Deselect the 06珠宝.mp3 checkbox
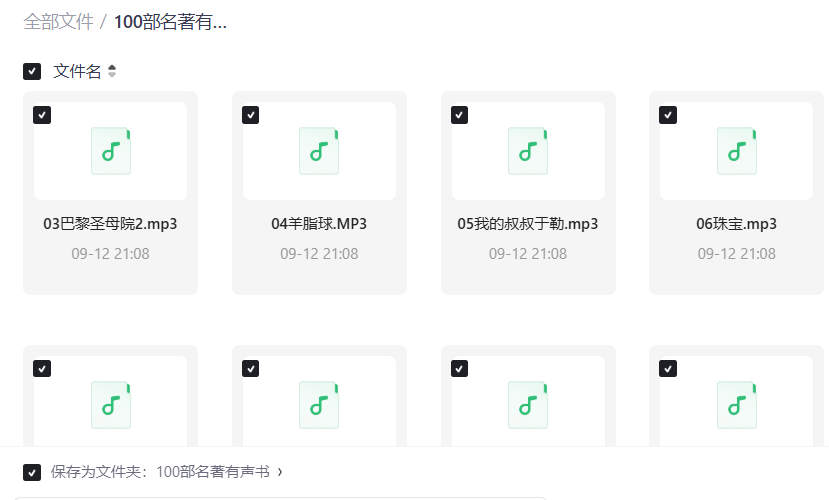This screenshot has width=829, height=500. [668, 115]
